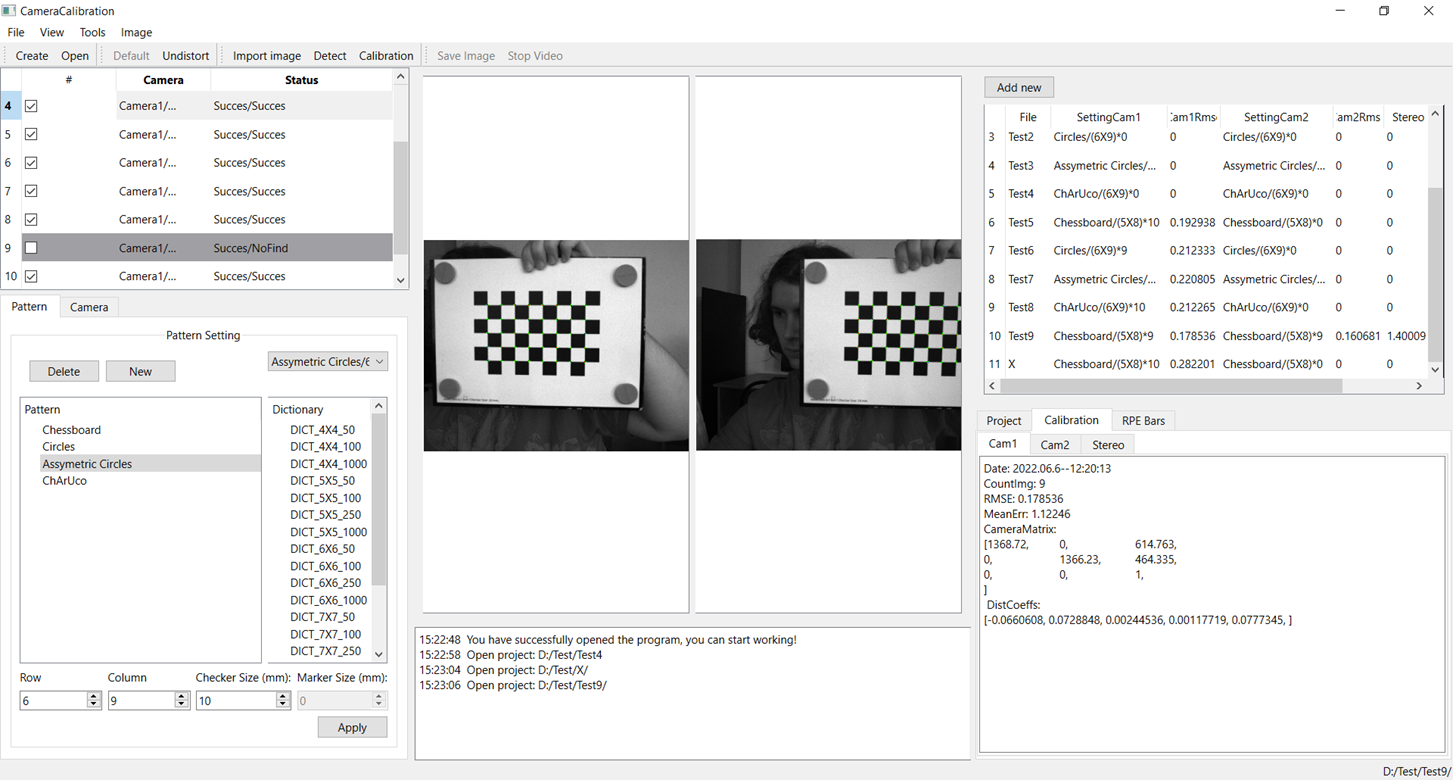This screenshot has width=1453, height=780.
Task: Click Import image in the toolbar
Action: 266,56
